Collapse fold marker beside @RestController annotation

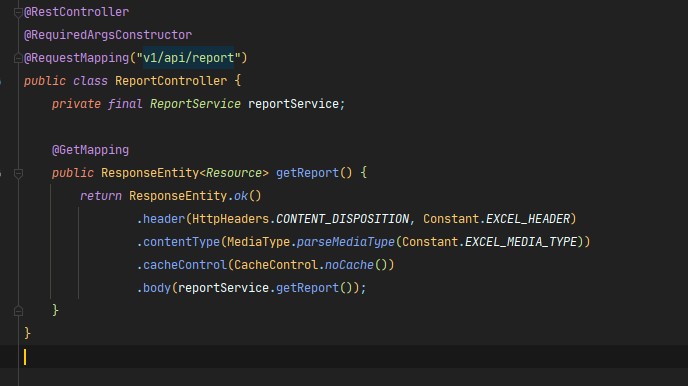[x=18, y=13]
